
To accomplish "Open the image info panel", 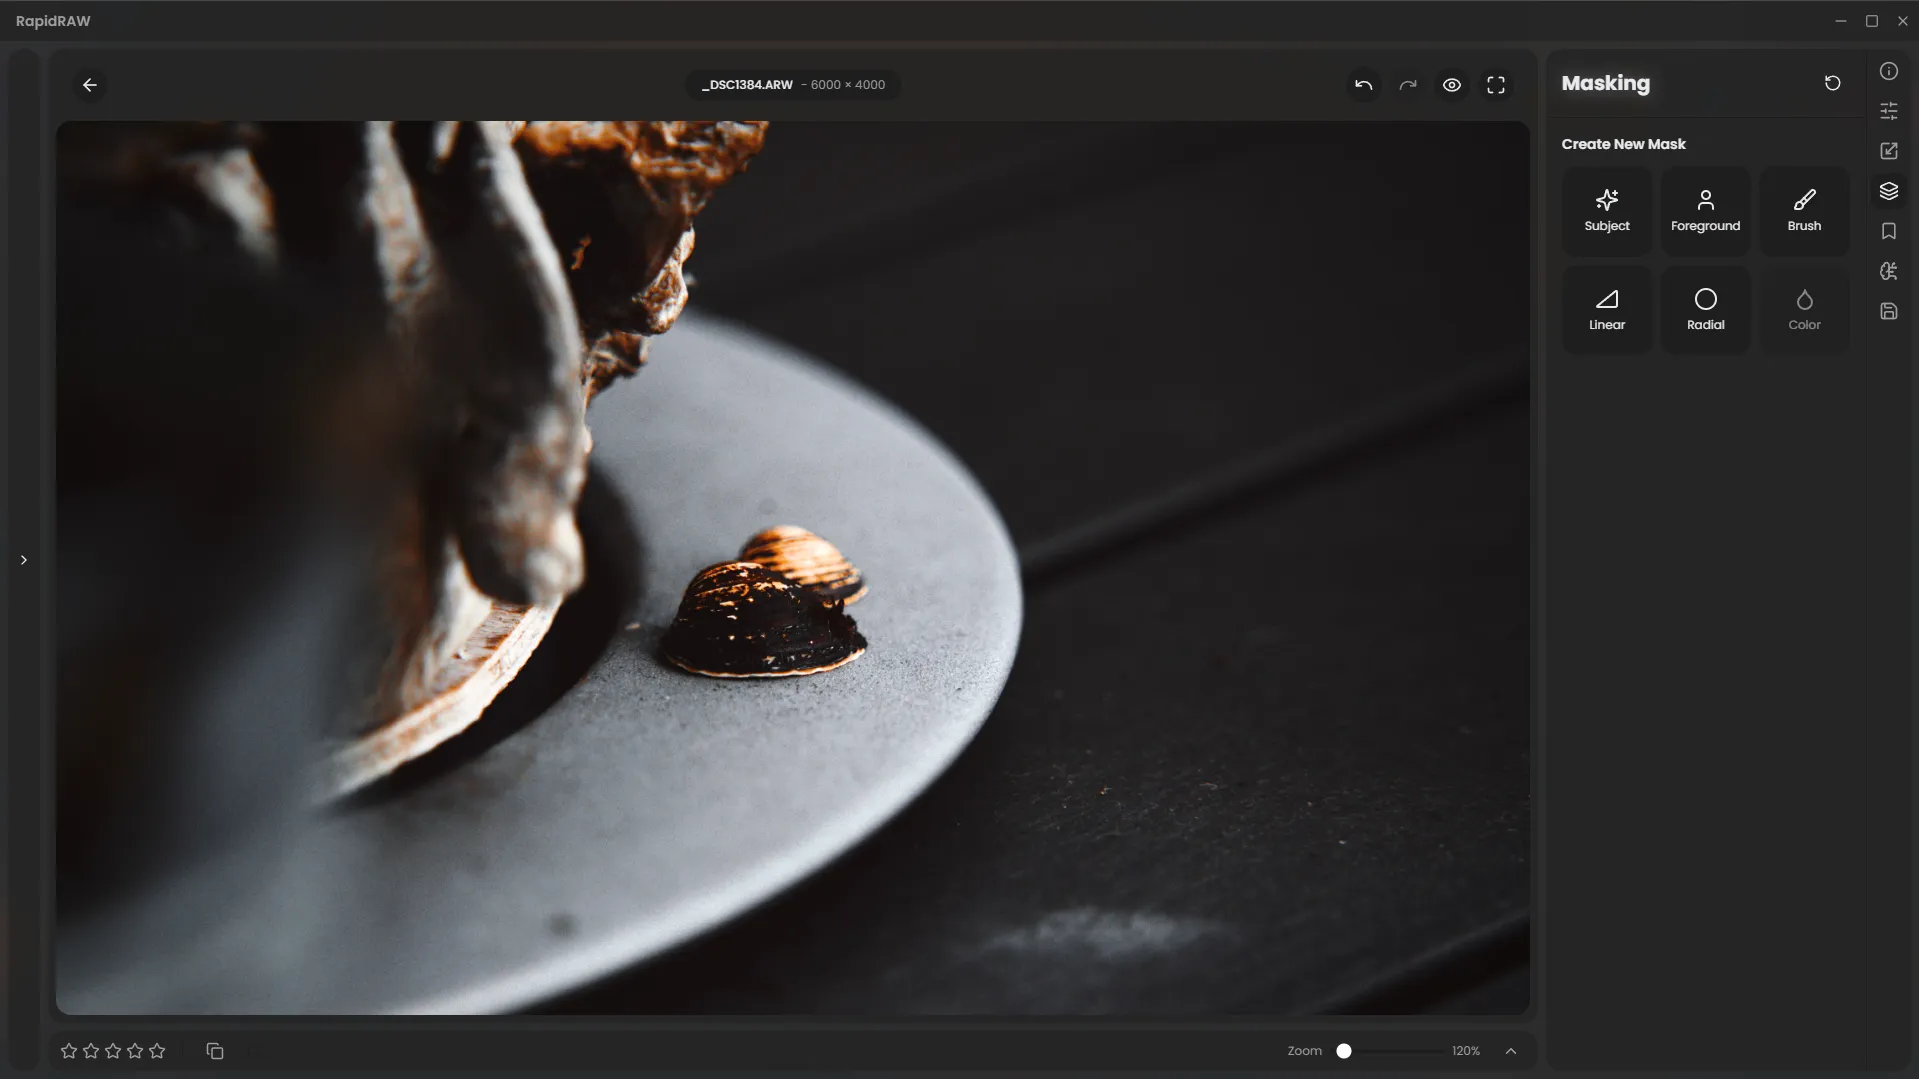I will pos(1888,71).
